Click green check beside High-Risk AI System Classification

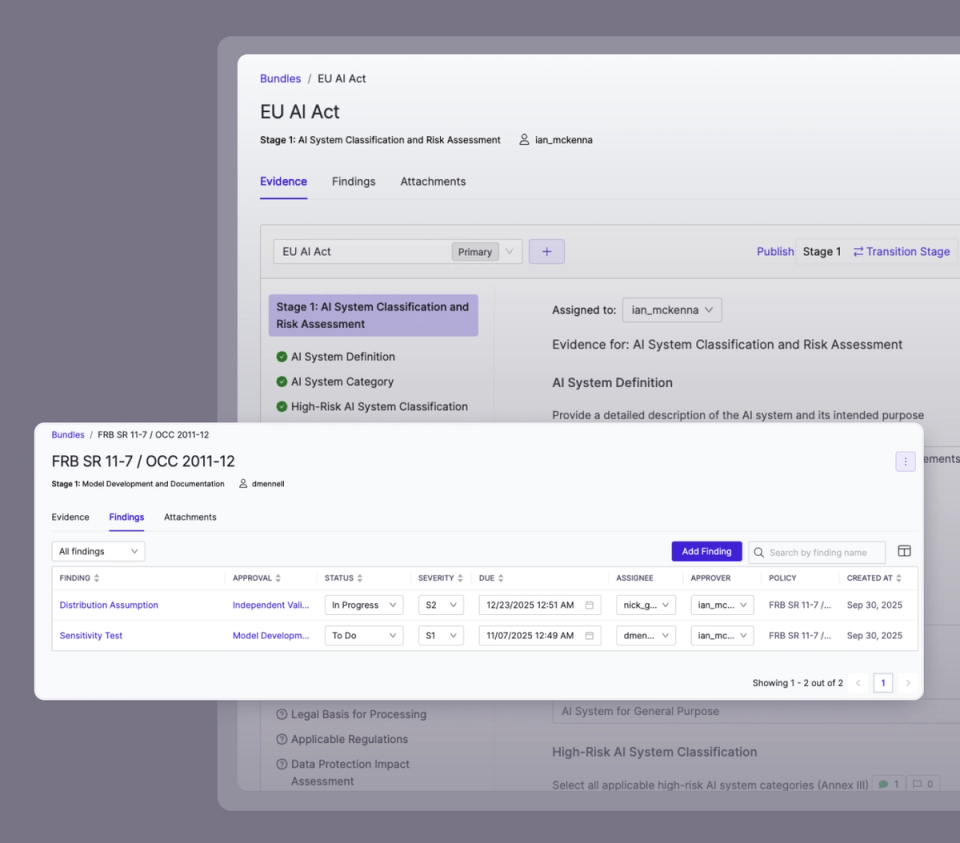[x=282, y=407]
